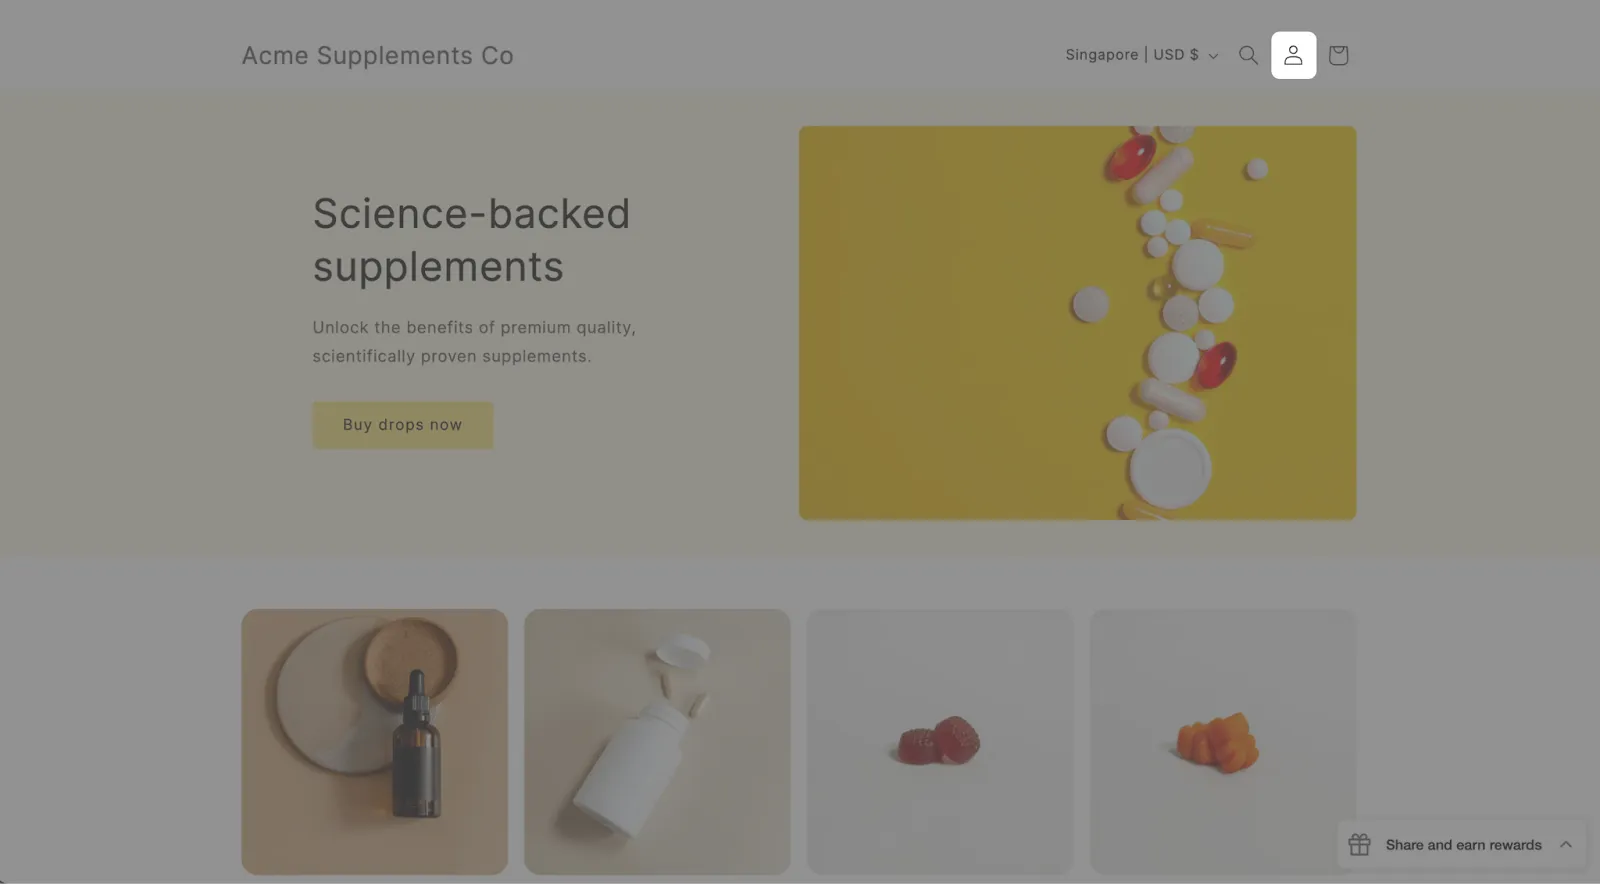Click the search magnifier icon
Screen dimensions: 1600x884
tap(1248, 55)
